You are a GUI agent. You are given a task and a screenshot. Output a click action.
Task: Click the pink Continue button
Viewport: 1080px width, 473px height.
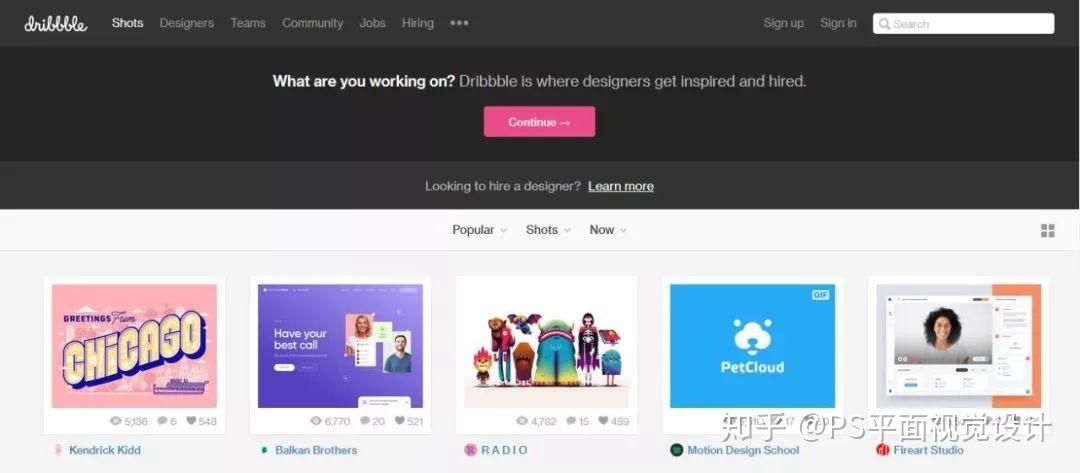539,121
